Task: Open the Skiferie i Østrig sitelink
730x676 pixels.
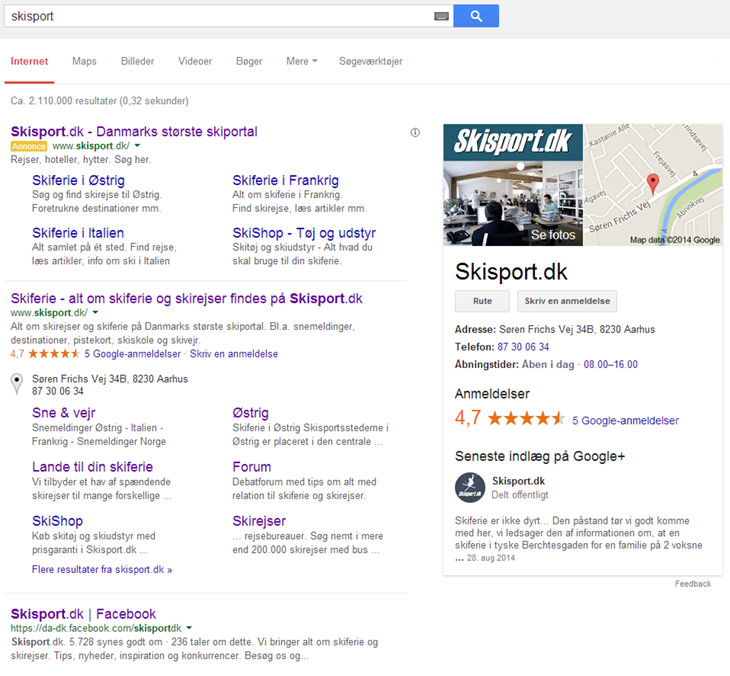Action: click(x=78, y=180)
